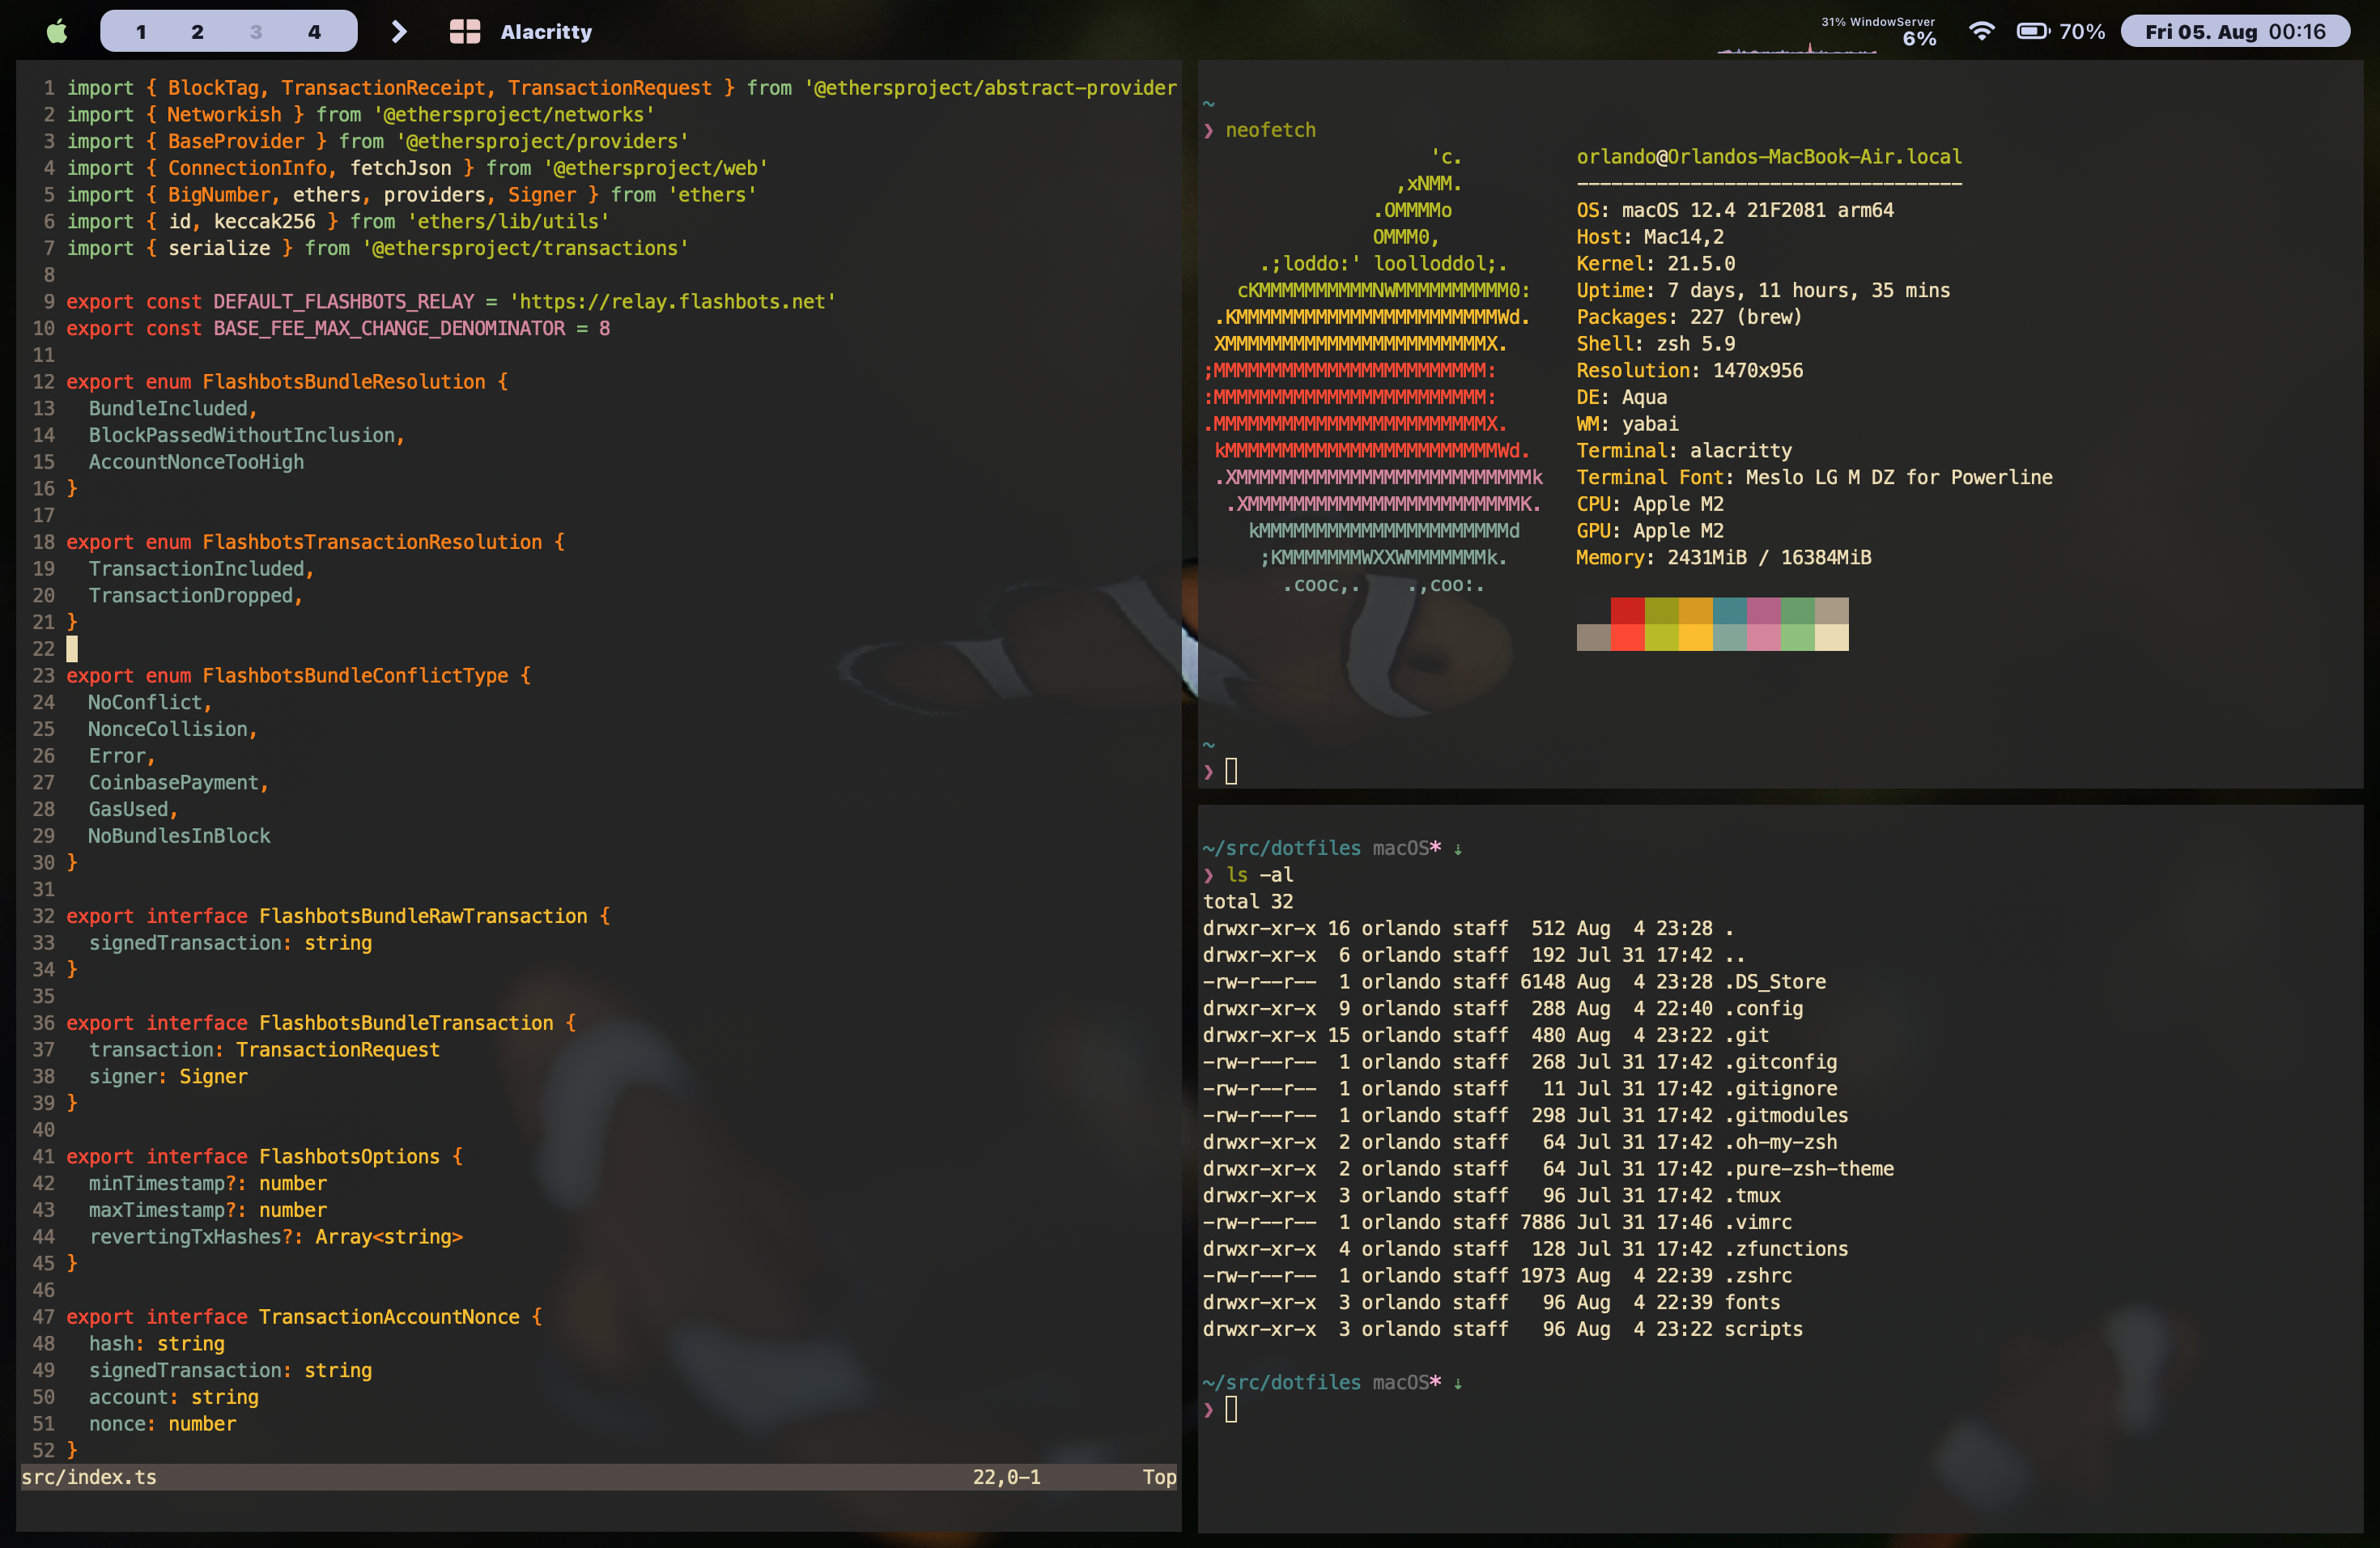Click fetchJson in the line 4 import
The height and width of the screenshot is (1548, 2380).
(400, 168)
